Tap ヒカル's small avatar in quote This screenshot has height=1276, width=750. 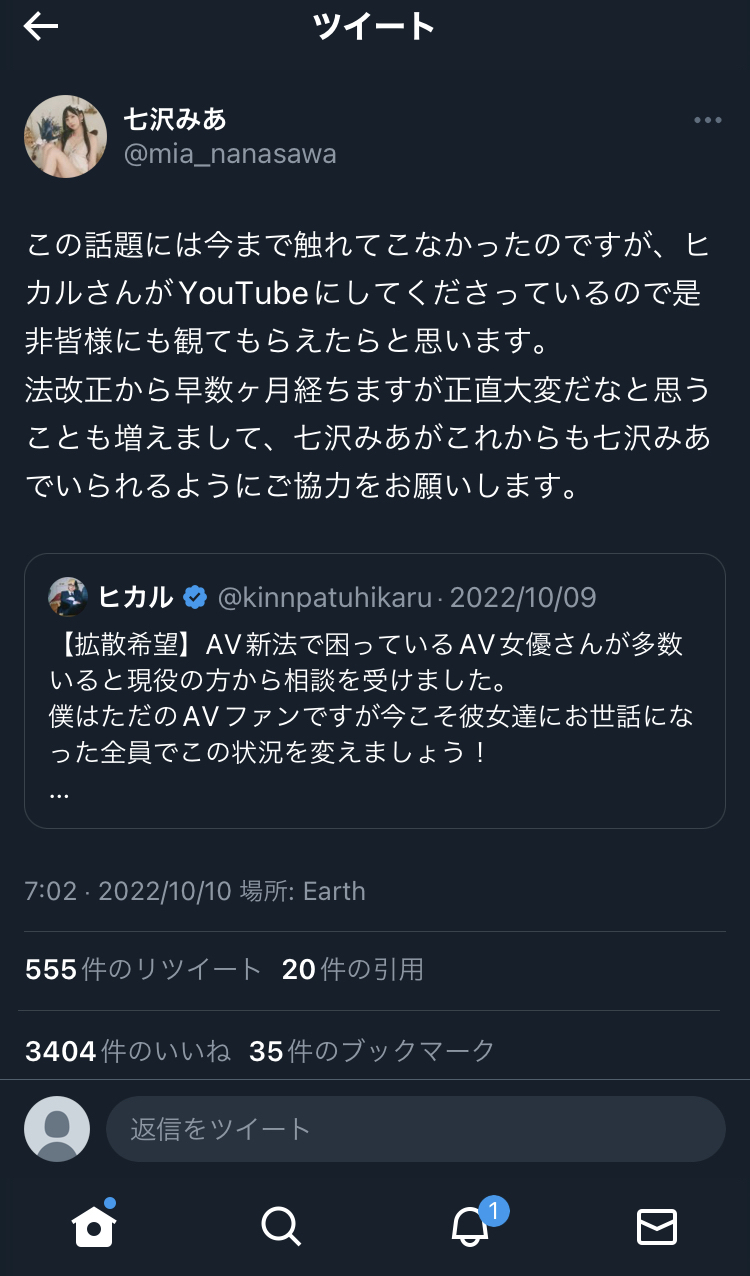(68, 597)
